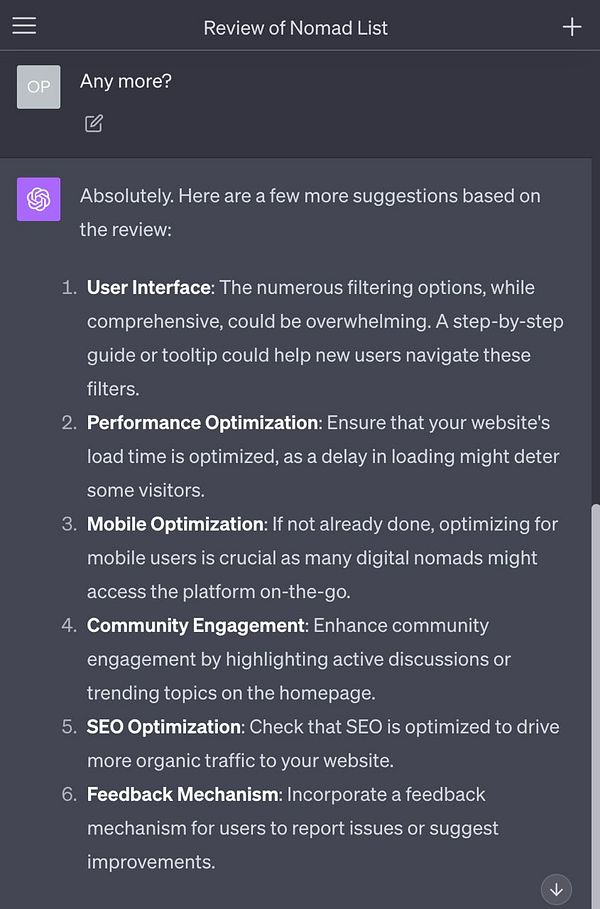Viewport: 600px width, 909px height.
Task: Select the "SEO Optimization" heading
Action: point(163,727)
